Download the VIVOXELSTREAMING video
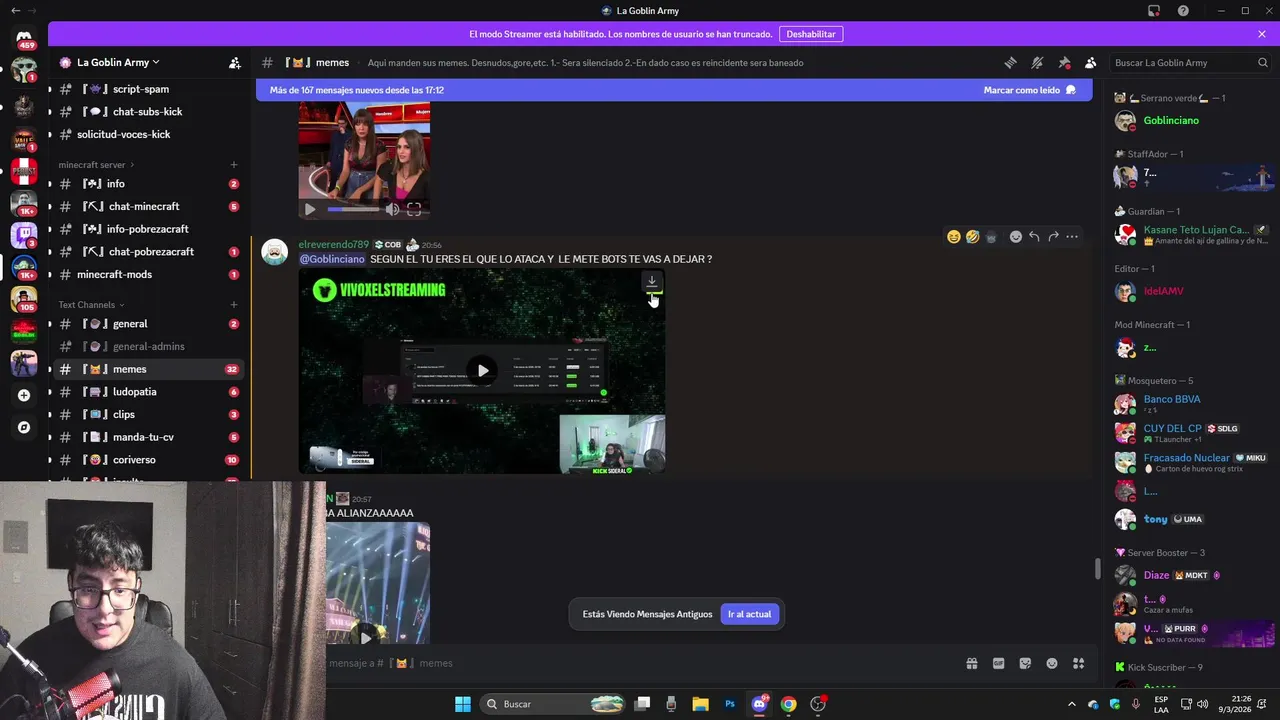This screenshot has height=720, width=1280. (x=652, y=282)
